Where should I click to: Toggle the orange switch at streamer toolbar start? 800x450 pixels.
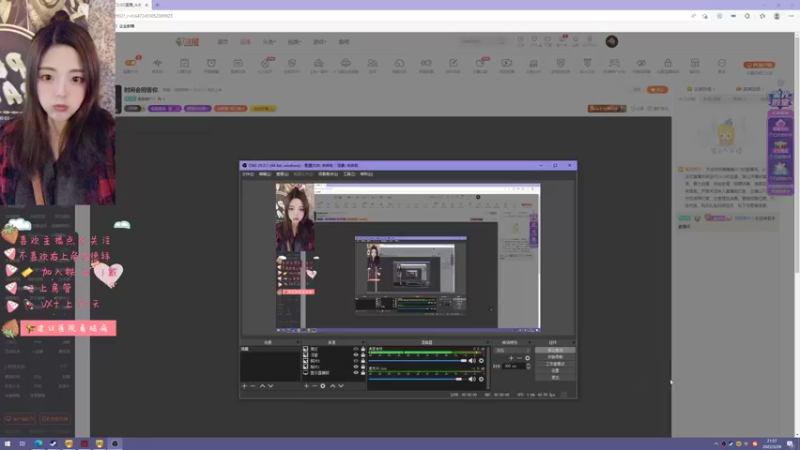point(131,63)
